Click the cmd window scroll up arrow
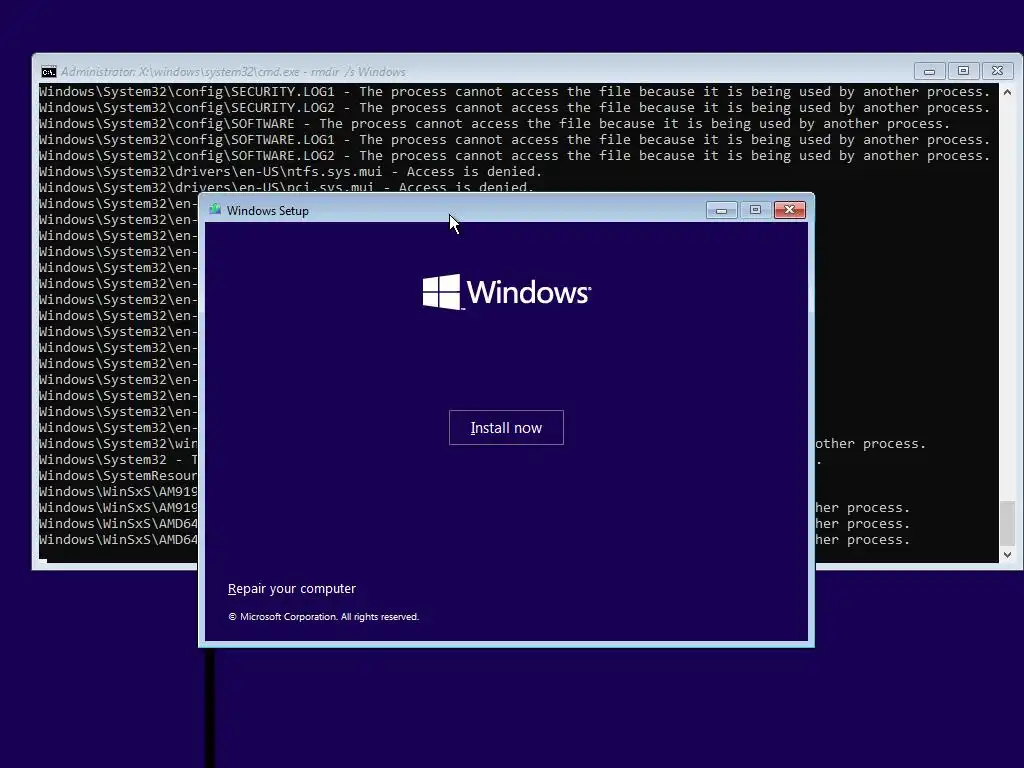The width and height of the screenshot is (1024, 768). pos(1008,92)
